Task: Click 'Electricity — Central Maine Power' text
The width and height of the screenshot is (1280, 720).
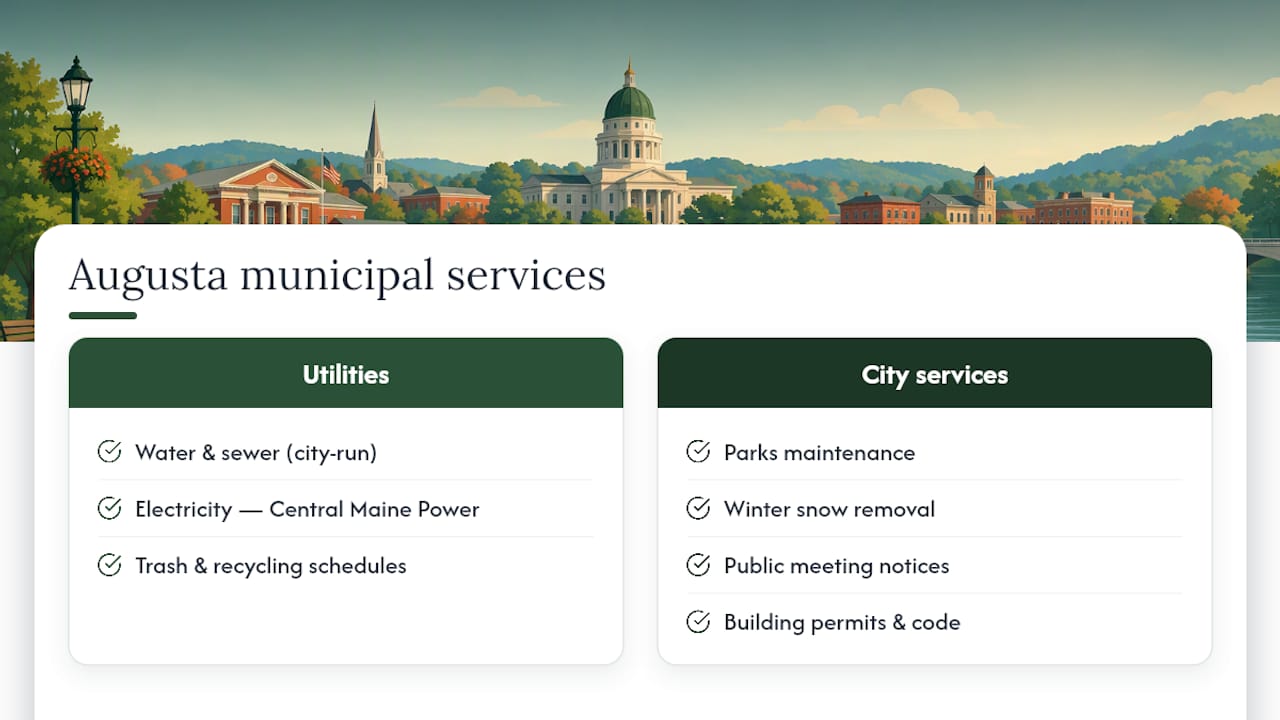Action: 307,509
